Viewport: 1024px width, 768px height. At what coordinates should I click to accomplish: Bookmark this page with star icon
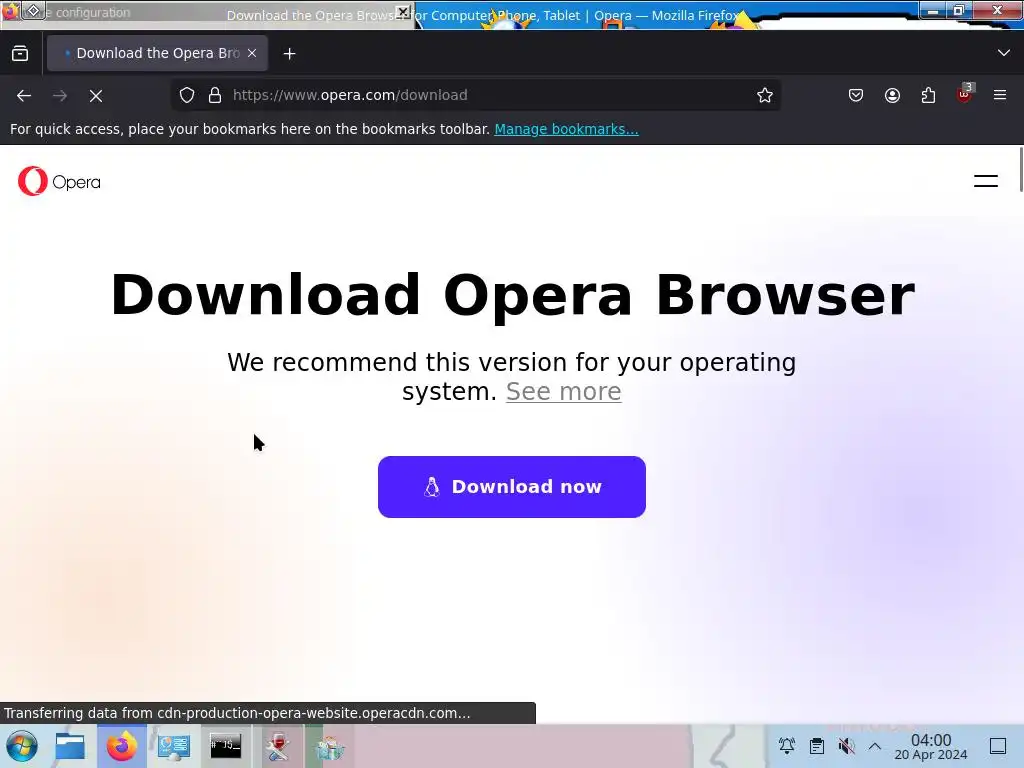coord(765,95)
